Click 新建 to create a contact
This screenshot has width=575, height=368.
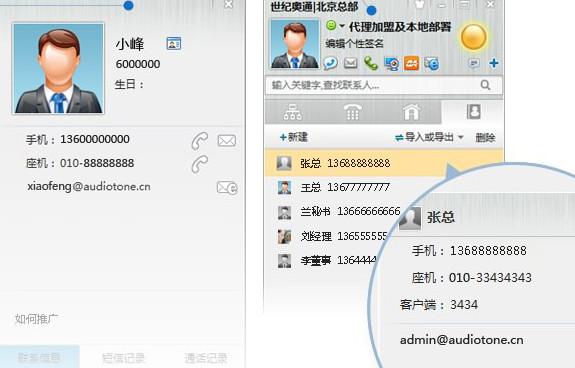pos(294,137)
